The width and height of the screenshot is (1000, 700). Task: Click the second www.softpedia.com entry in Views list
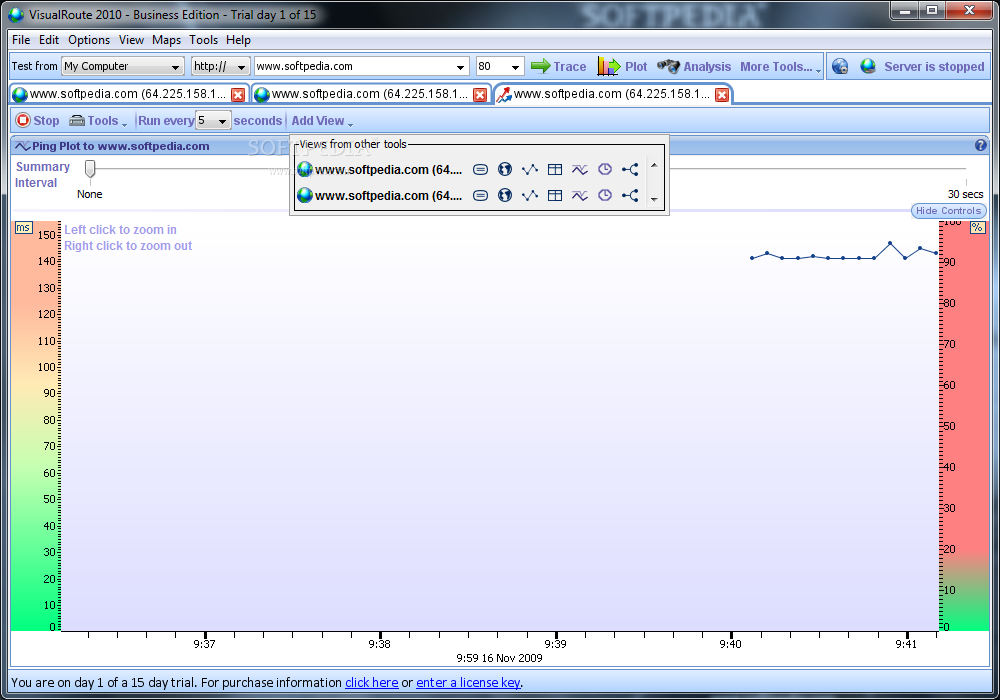point(388,196)
